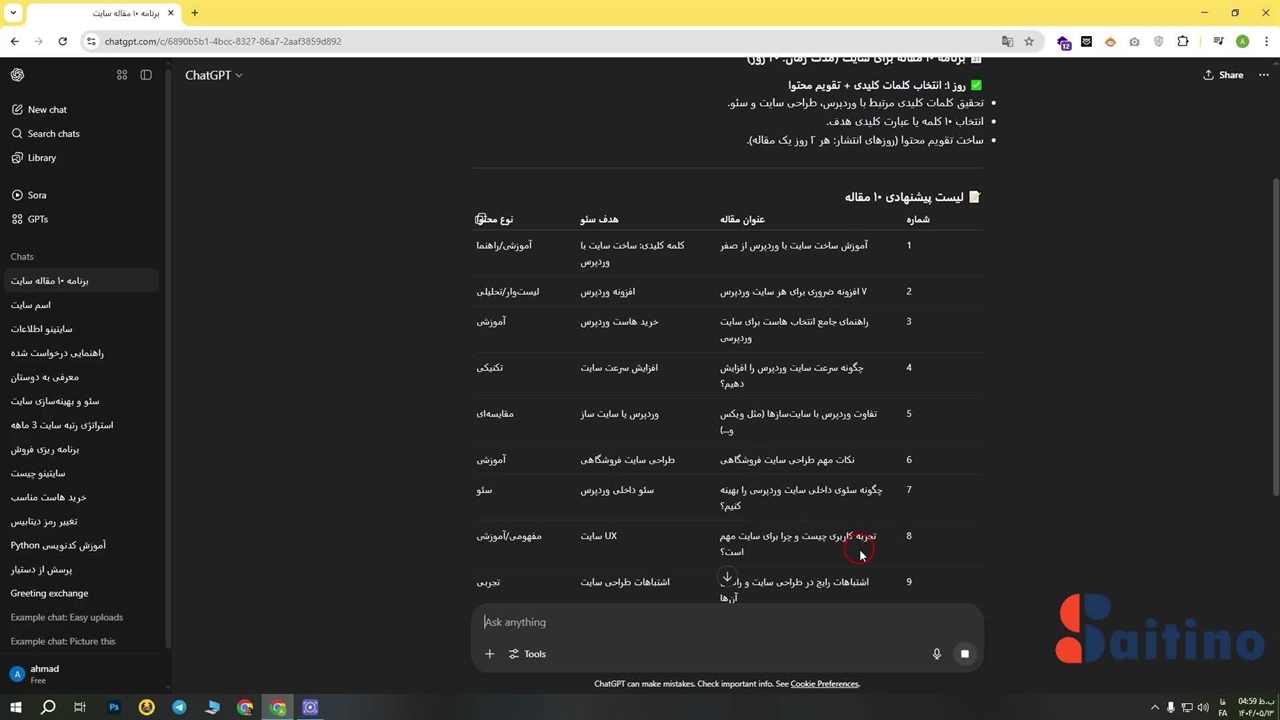The height and width of the screenshot is (720, 1280).
Task: Copy the table using the copy icon
Action: click(480, 219)
